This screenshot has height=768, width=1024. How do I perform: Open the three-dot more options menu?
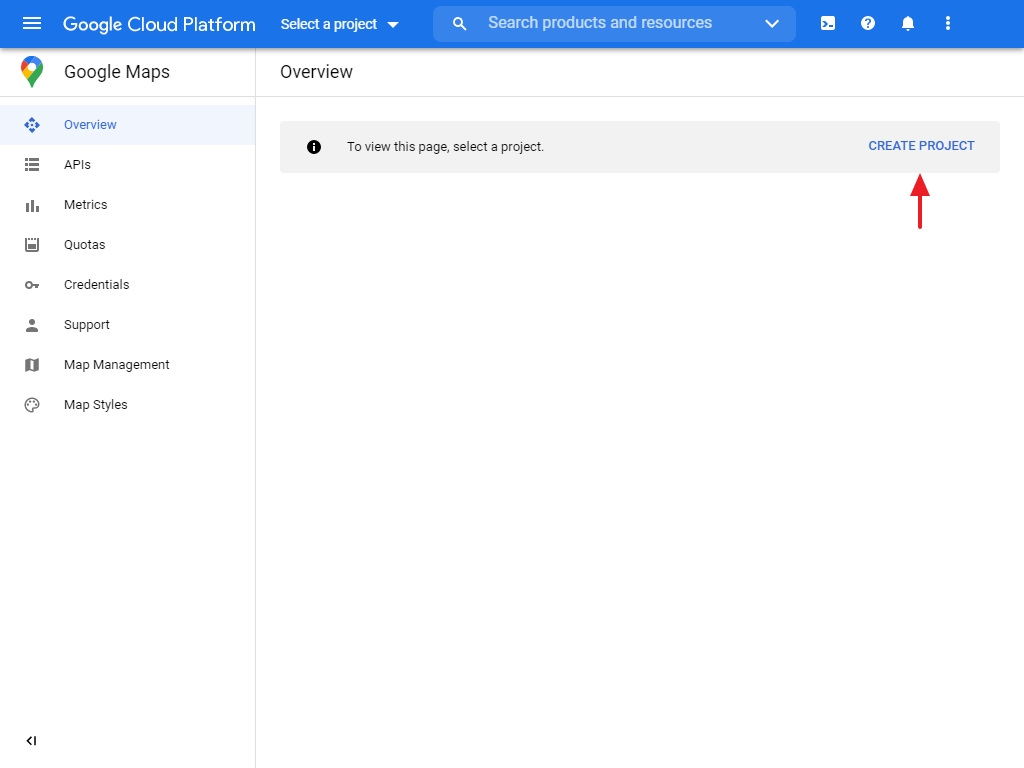pos(948,24)
